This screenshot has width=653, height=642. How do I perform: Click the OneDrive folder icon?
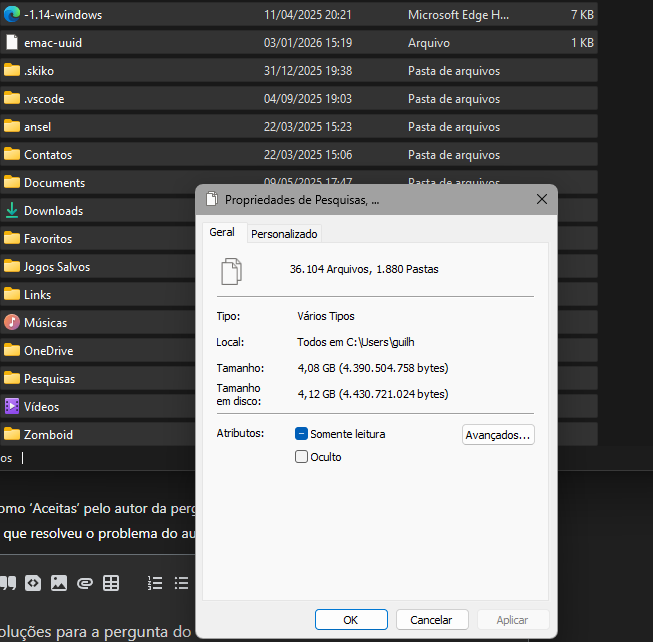[12, 350]
